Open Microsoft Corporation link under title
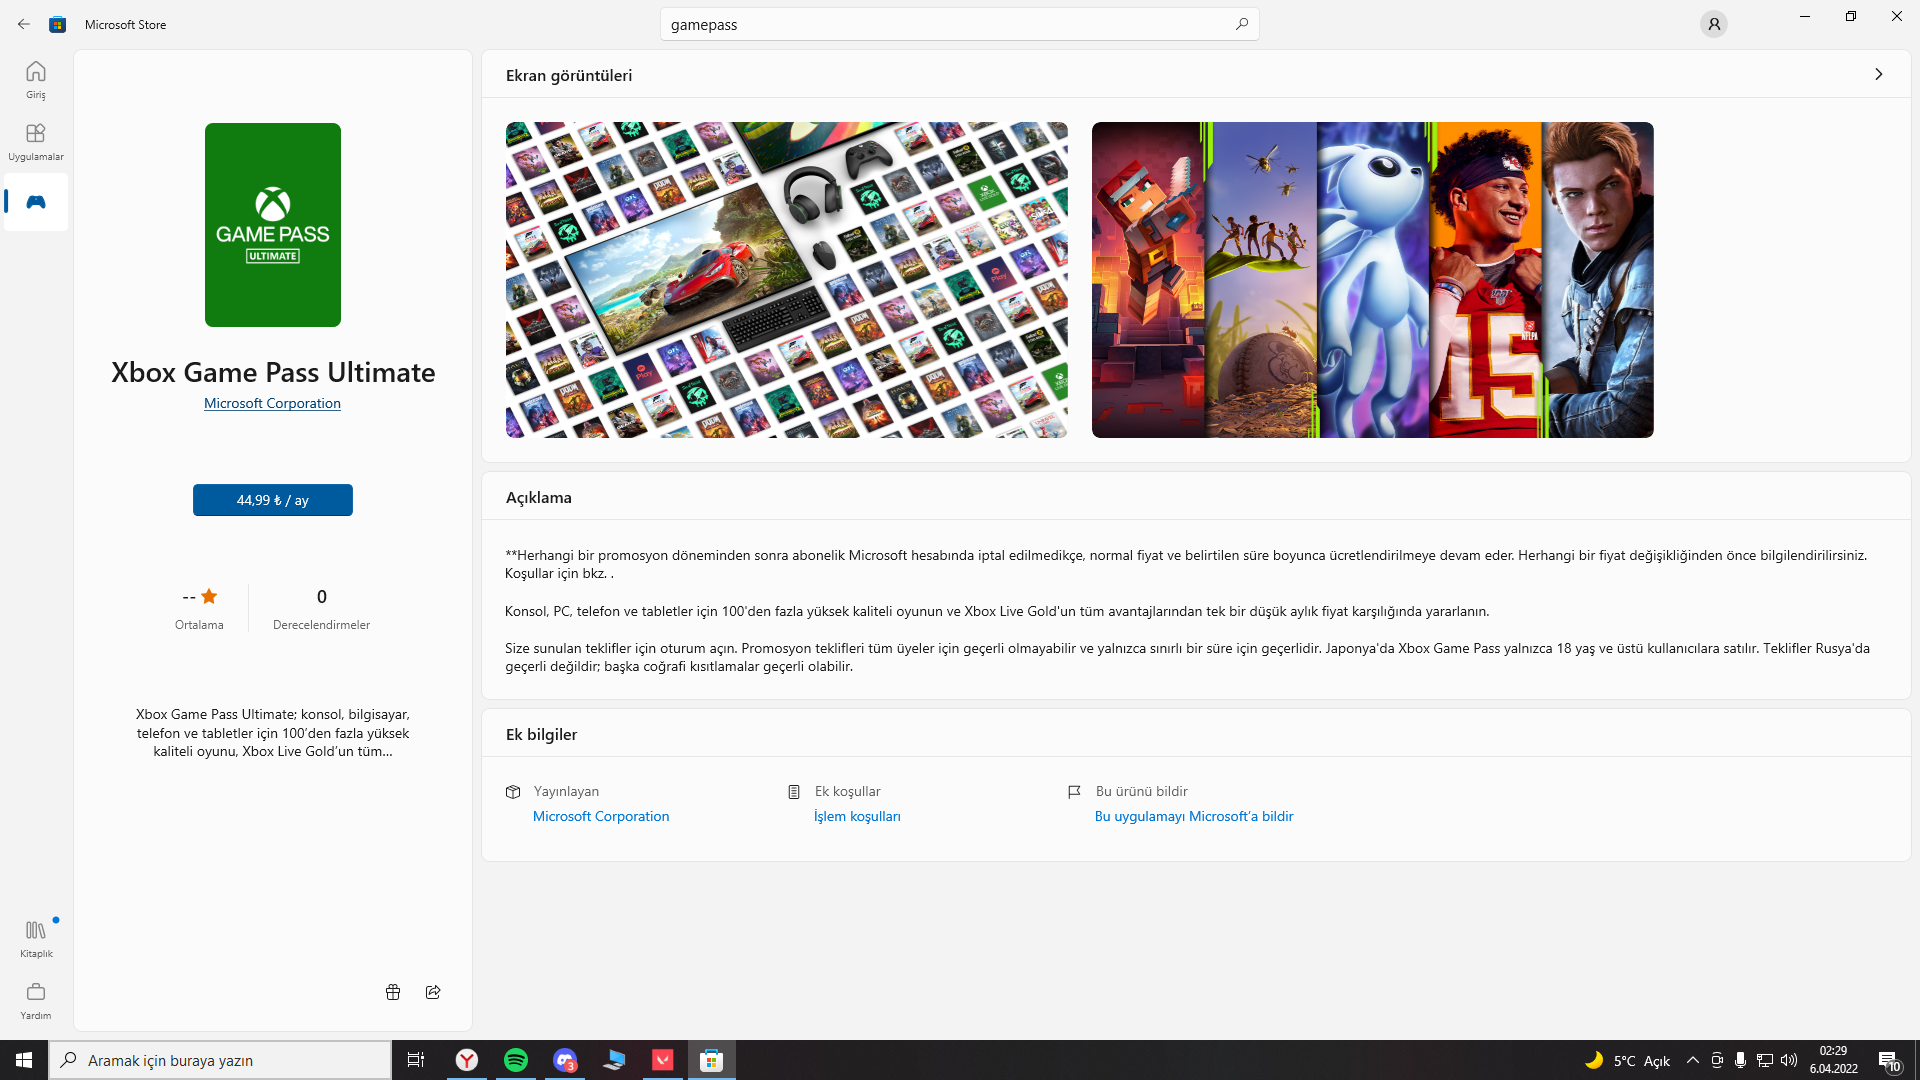Screen dimensions: 1920x1080 (x=272, y=403)
